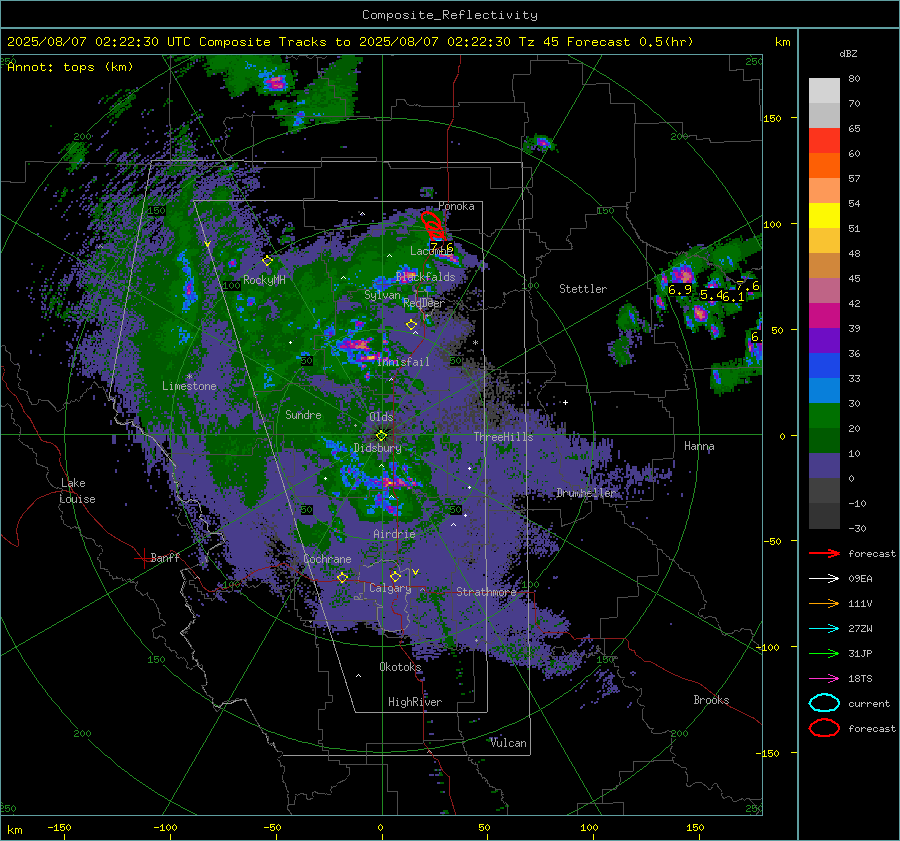
Task: Click the Lake Louise label
Action: (77, 491)
